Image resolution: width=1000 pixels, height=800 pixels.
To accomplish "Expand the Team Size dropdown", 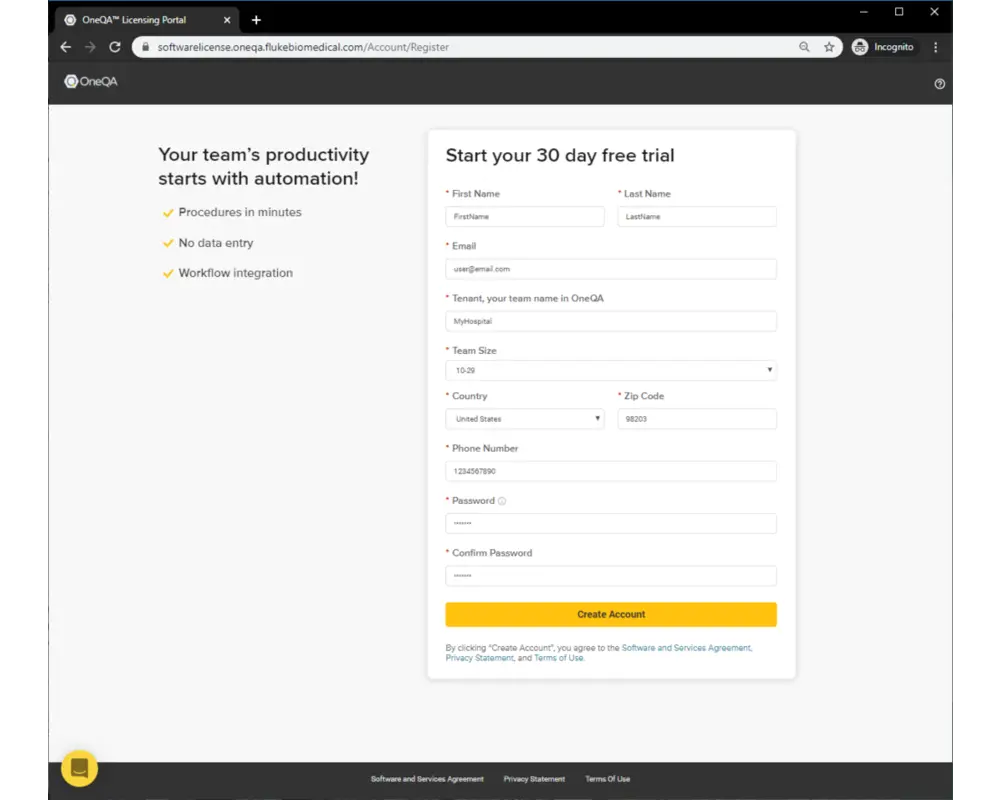I will 610,370.
